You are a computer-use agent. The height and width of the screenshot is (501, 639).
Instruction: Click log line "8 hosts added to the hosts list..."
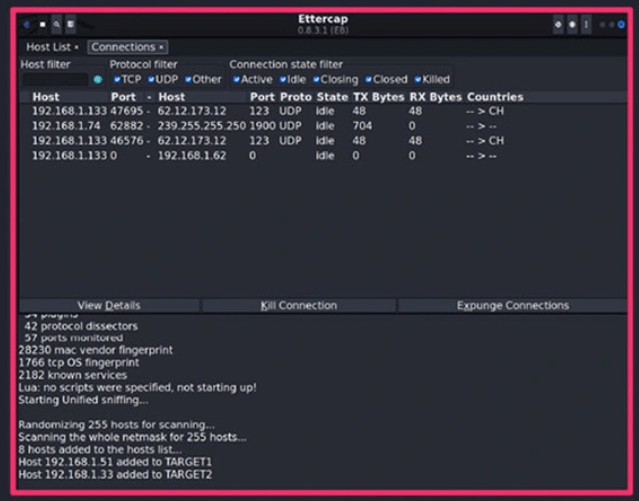pos(100,450)
